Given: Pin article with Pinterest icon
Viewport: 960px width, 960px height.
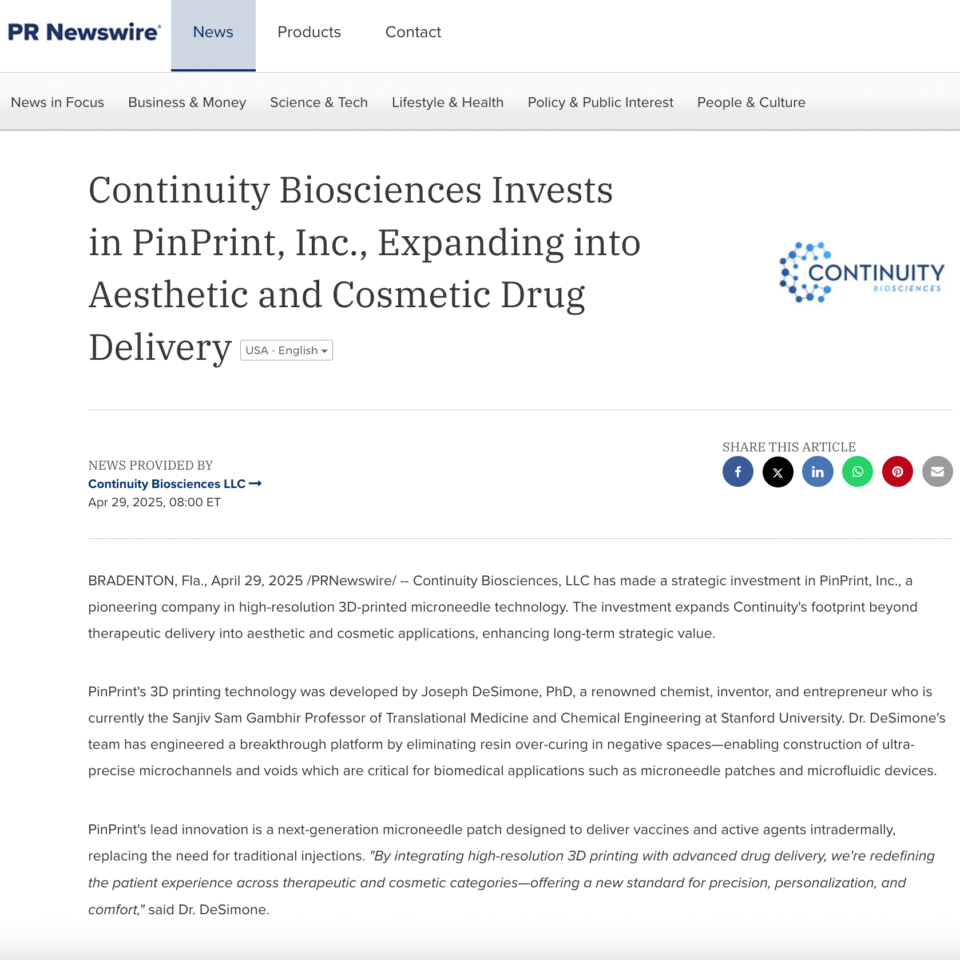Looking at the screenshot, I should pyautogui.click(x=897, y=471).
